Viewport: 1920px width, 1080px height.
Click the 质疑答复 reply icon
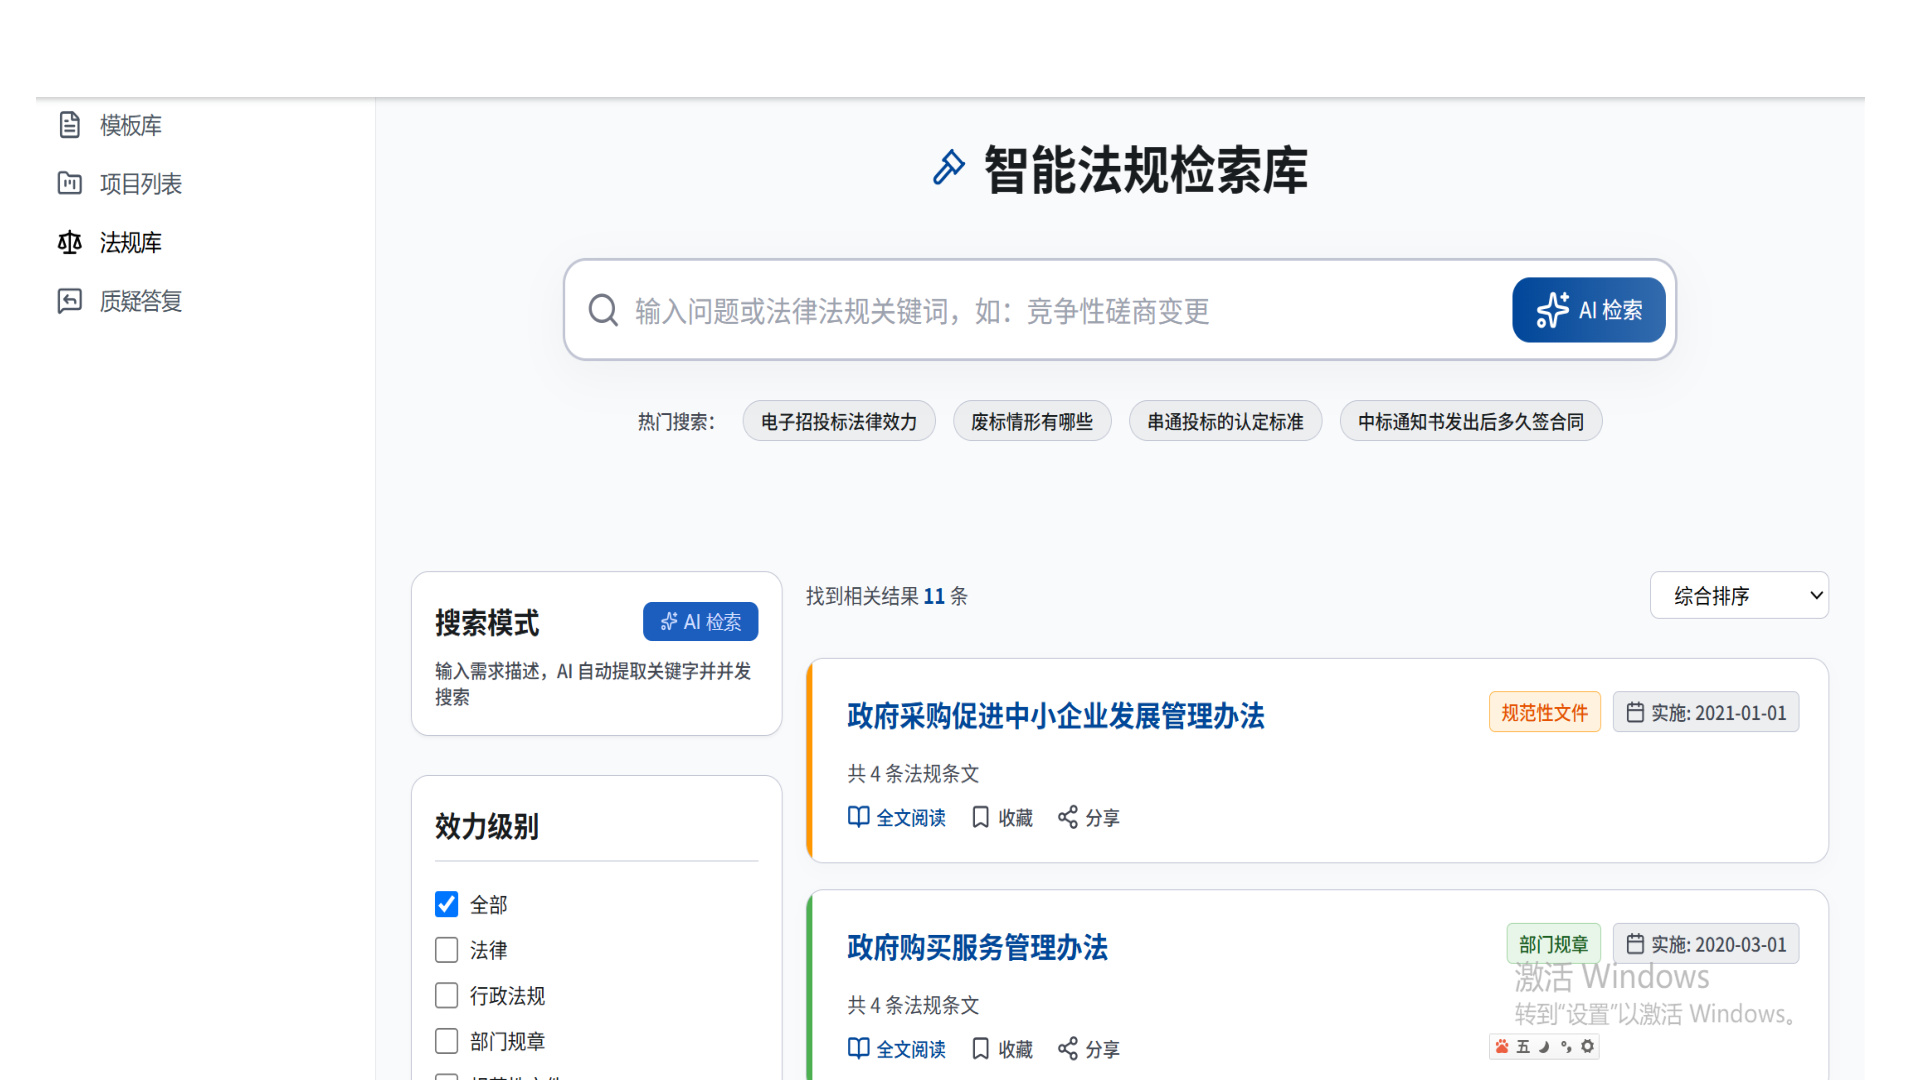[x=70, y=301]
